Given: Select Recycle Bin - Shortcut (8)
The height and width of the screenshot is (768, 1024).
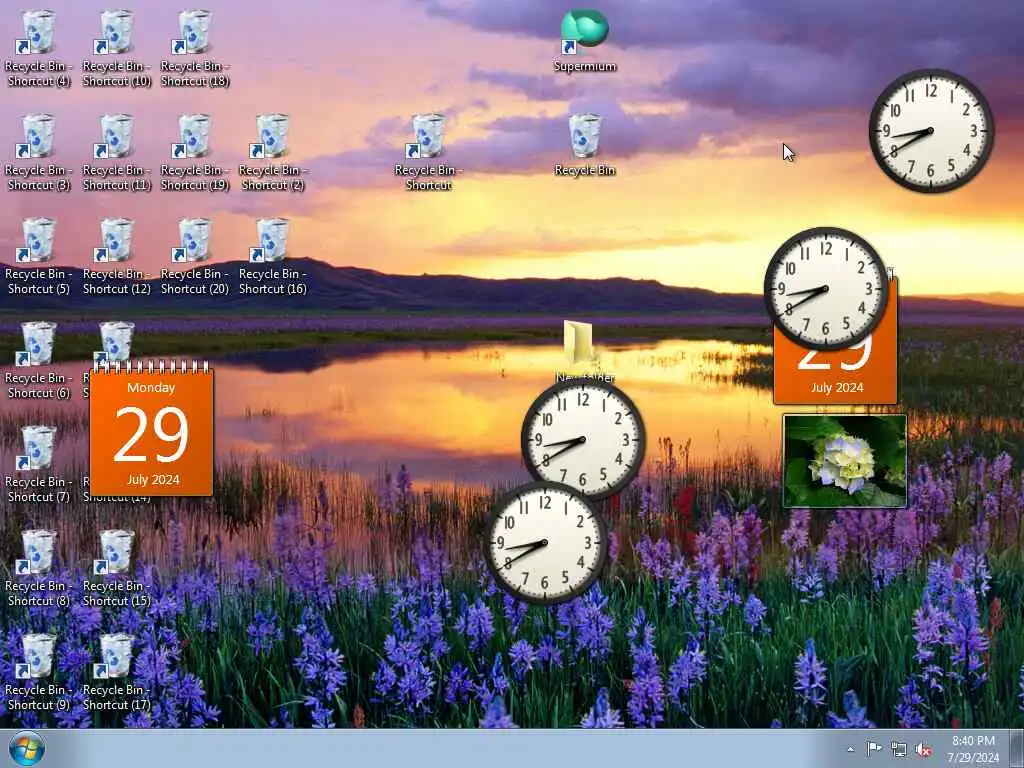Looking at the screenshot, I should tap(38, 568).
